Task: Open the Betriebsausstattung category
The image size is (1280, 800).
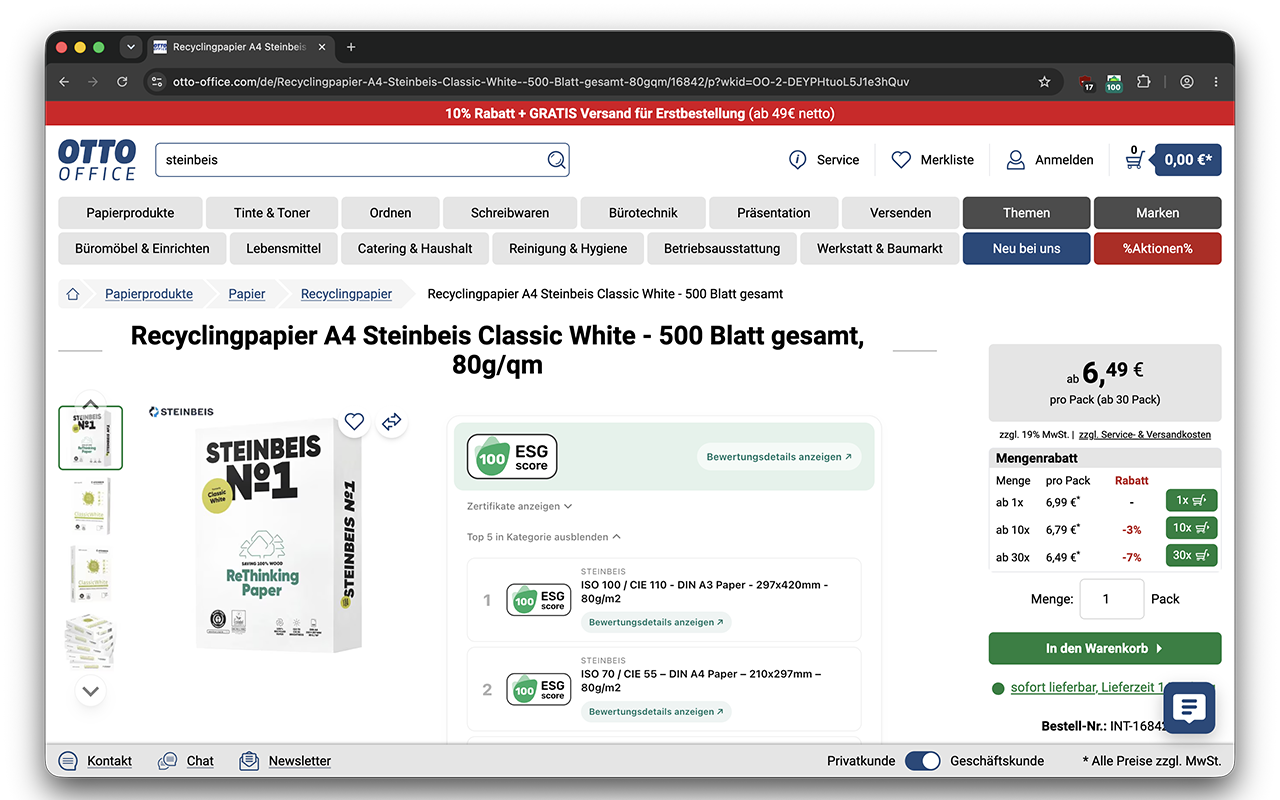Action: [x=722, y=249]
